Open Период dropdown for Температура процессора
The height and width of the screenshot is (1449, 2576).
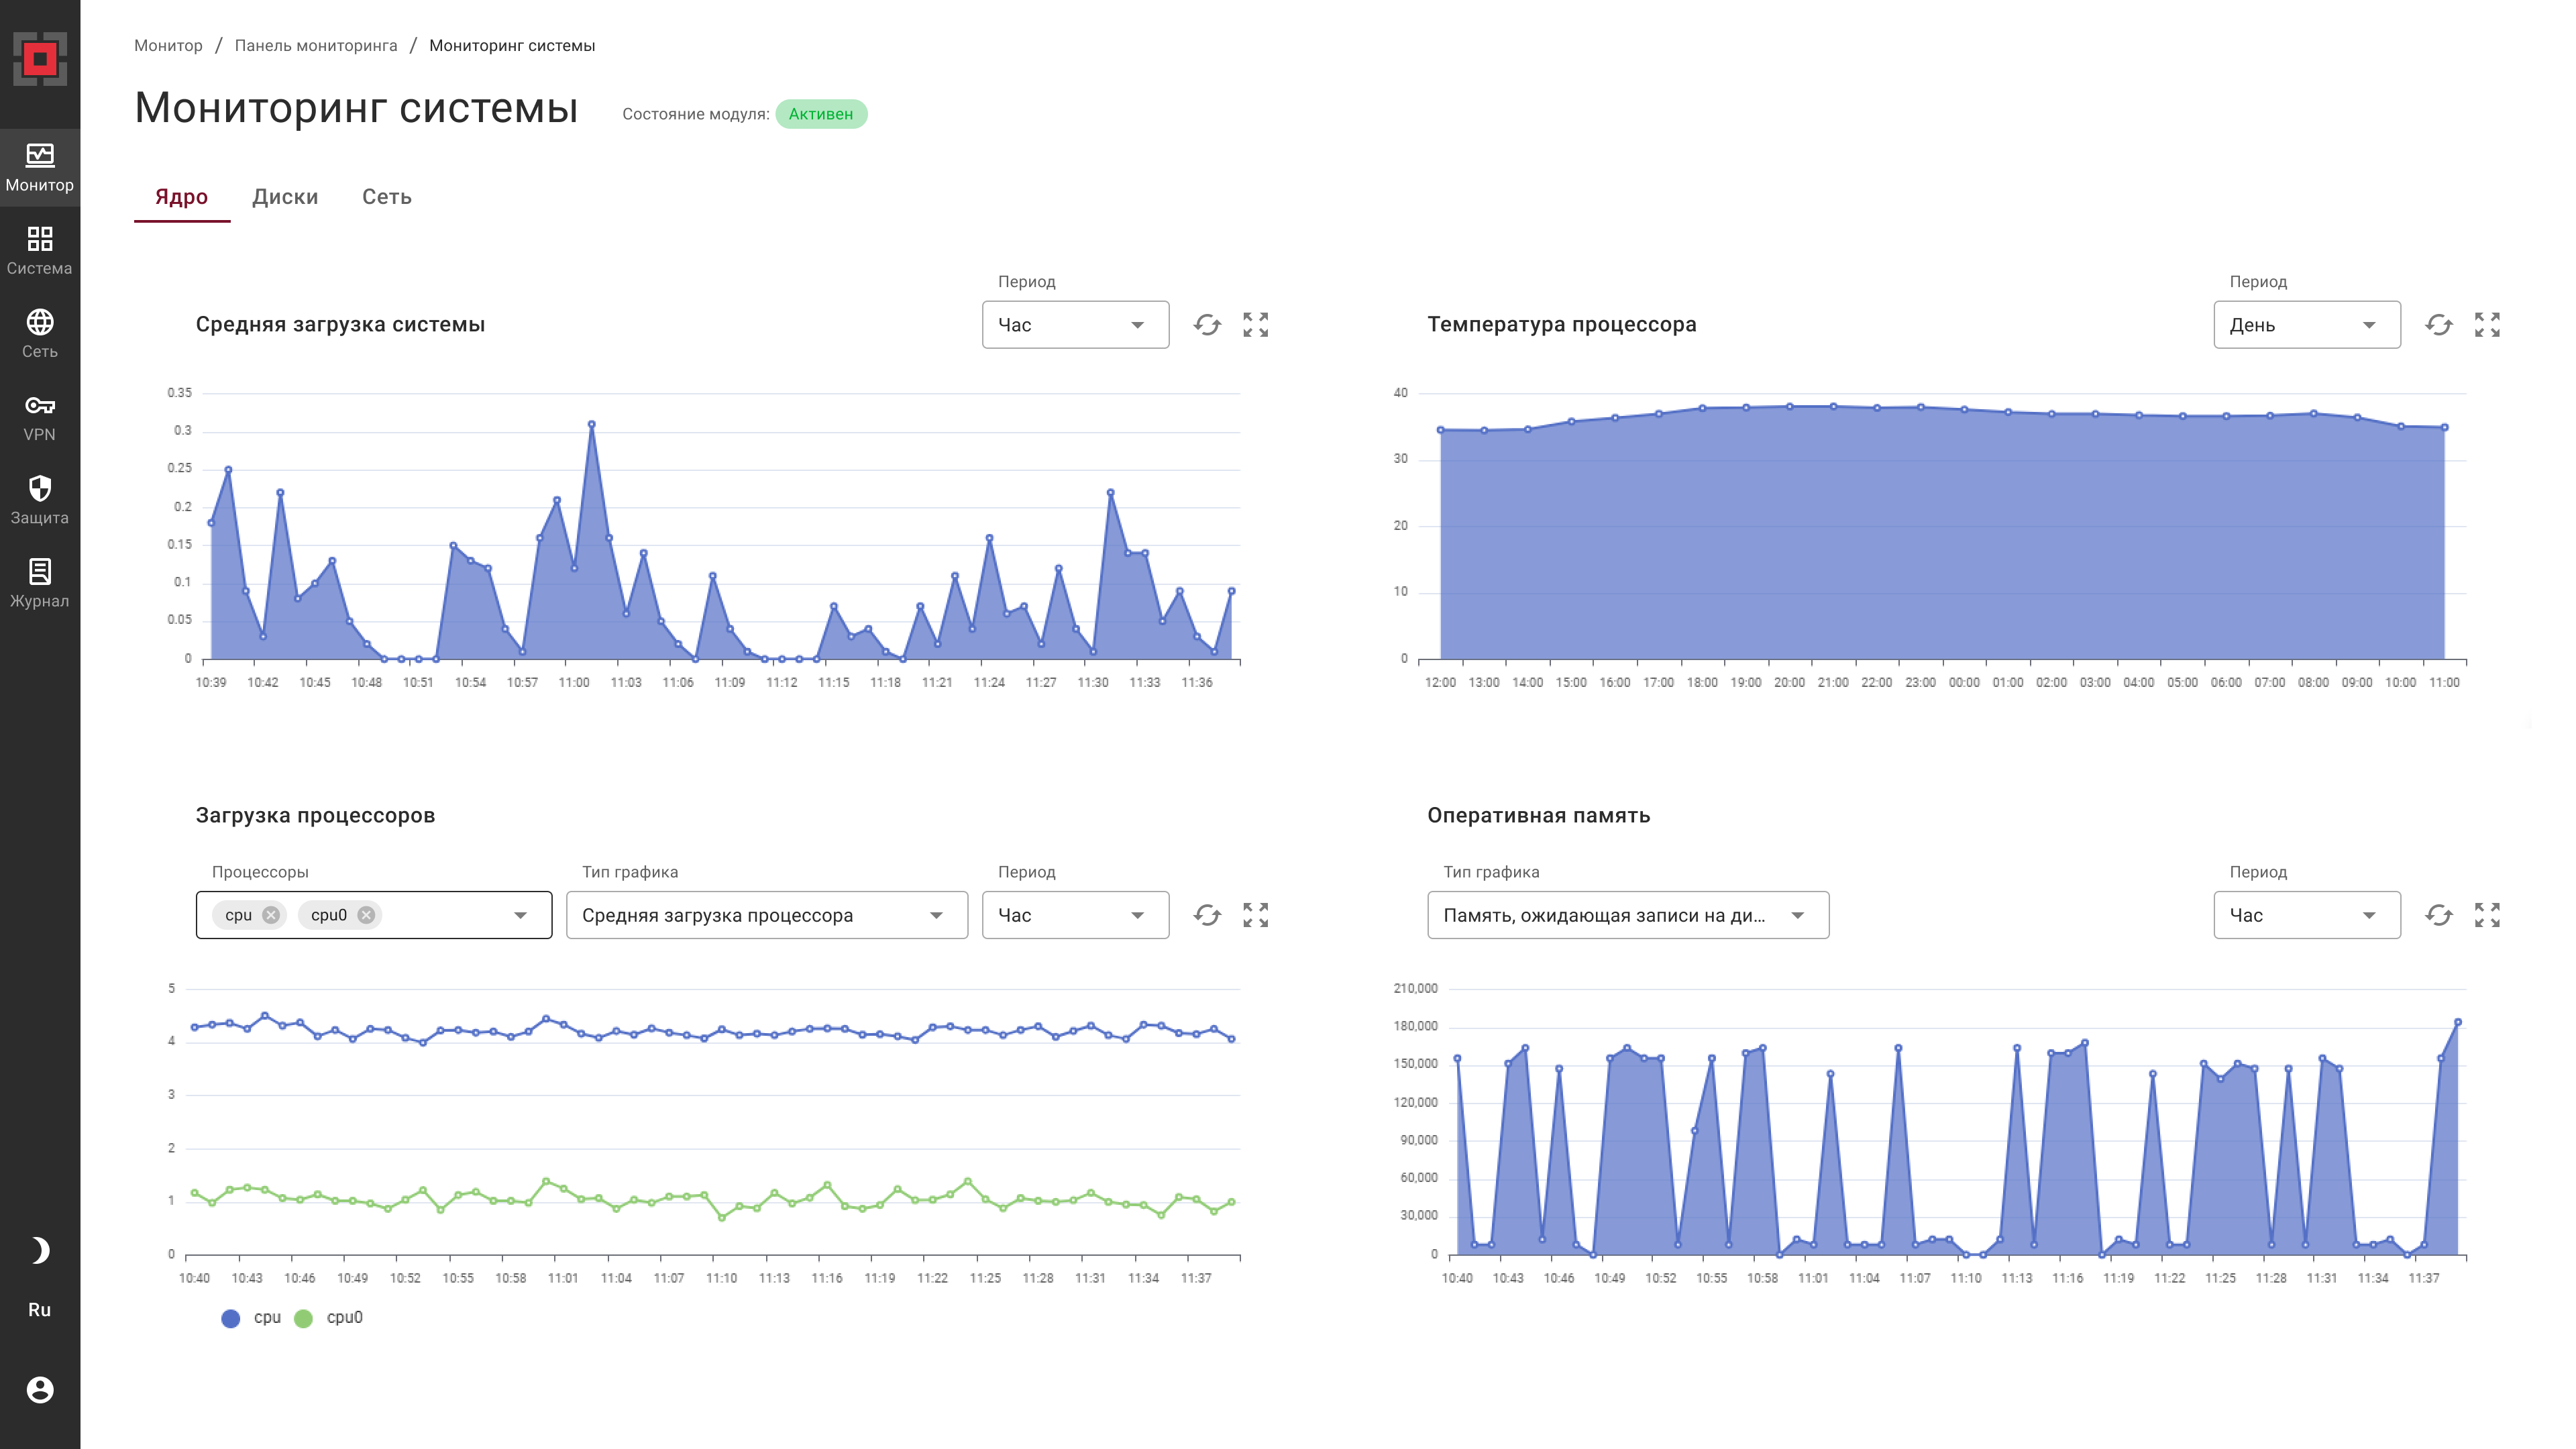click(2306, 325)
